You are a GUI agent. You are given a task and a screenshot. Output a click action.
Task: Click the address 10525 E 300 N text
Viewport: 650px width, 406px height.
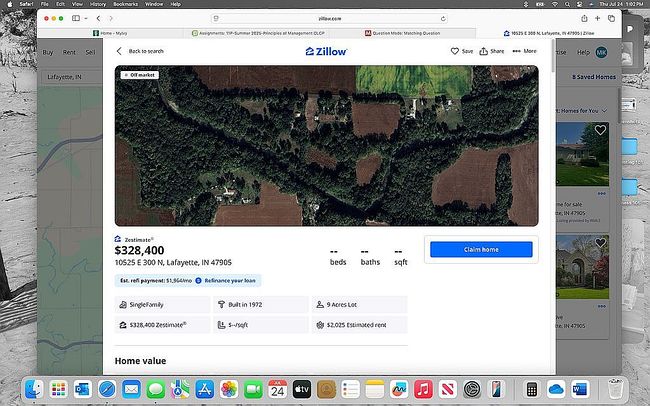(173, 263)
